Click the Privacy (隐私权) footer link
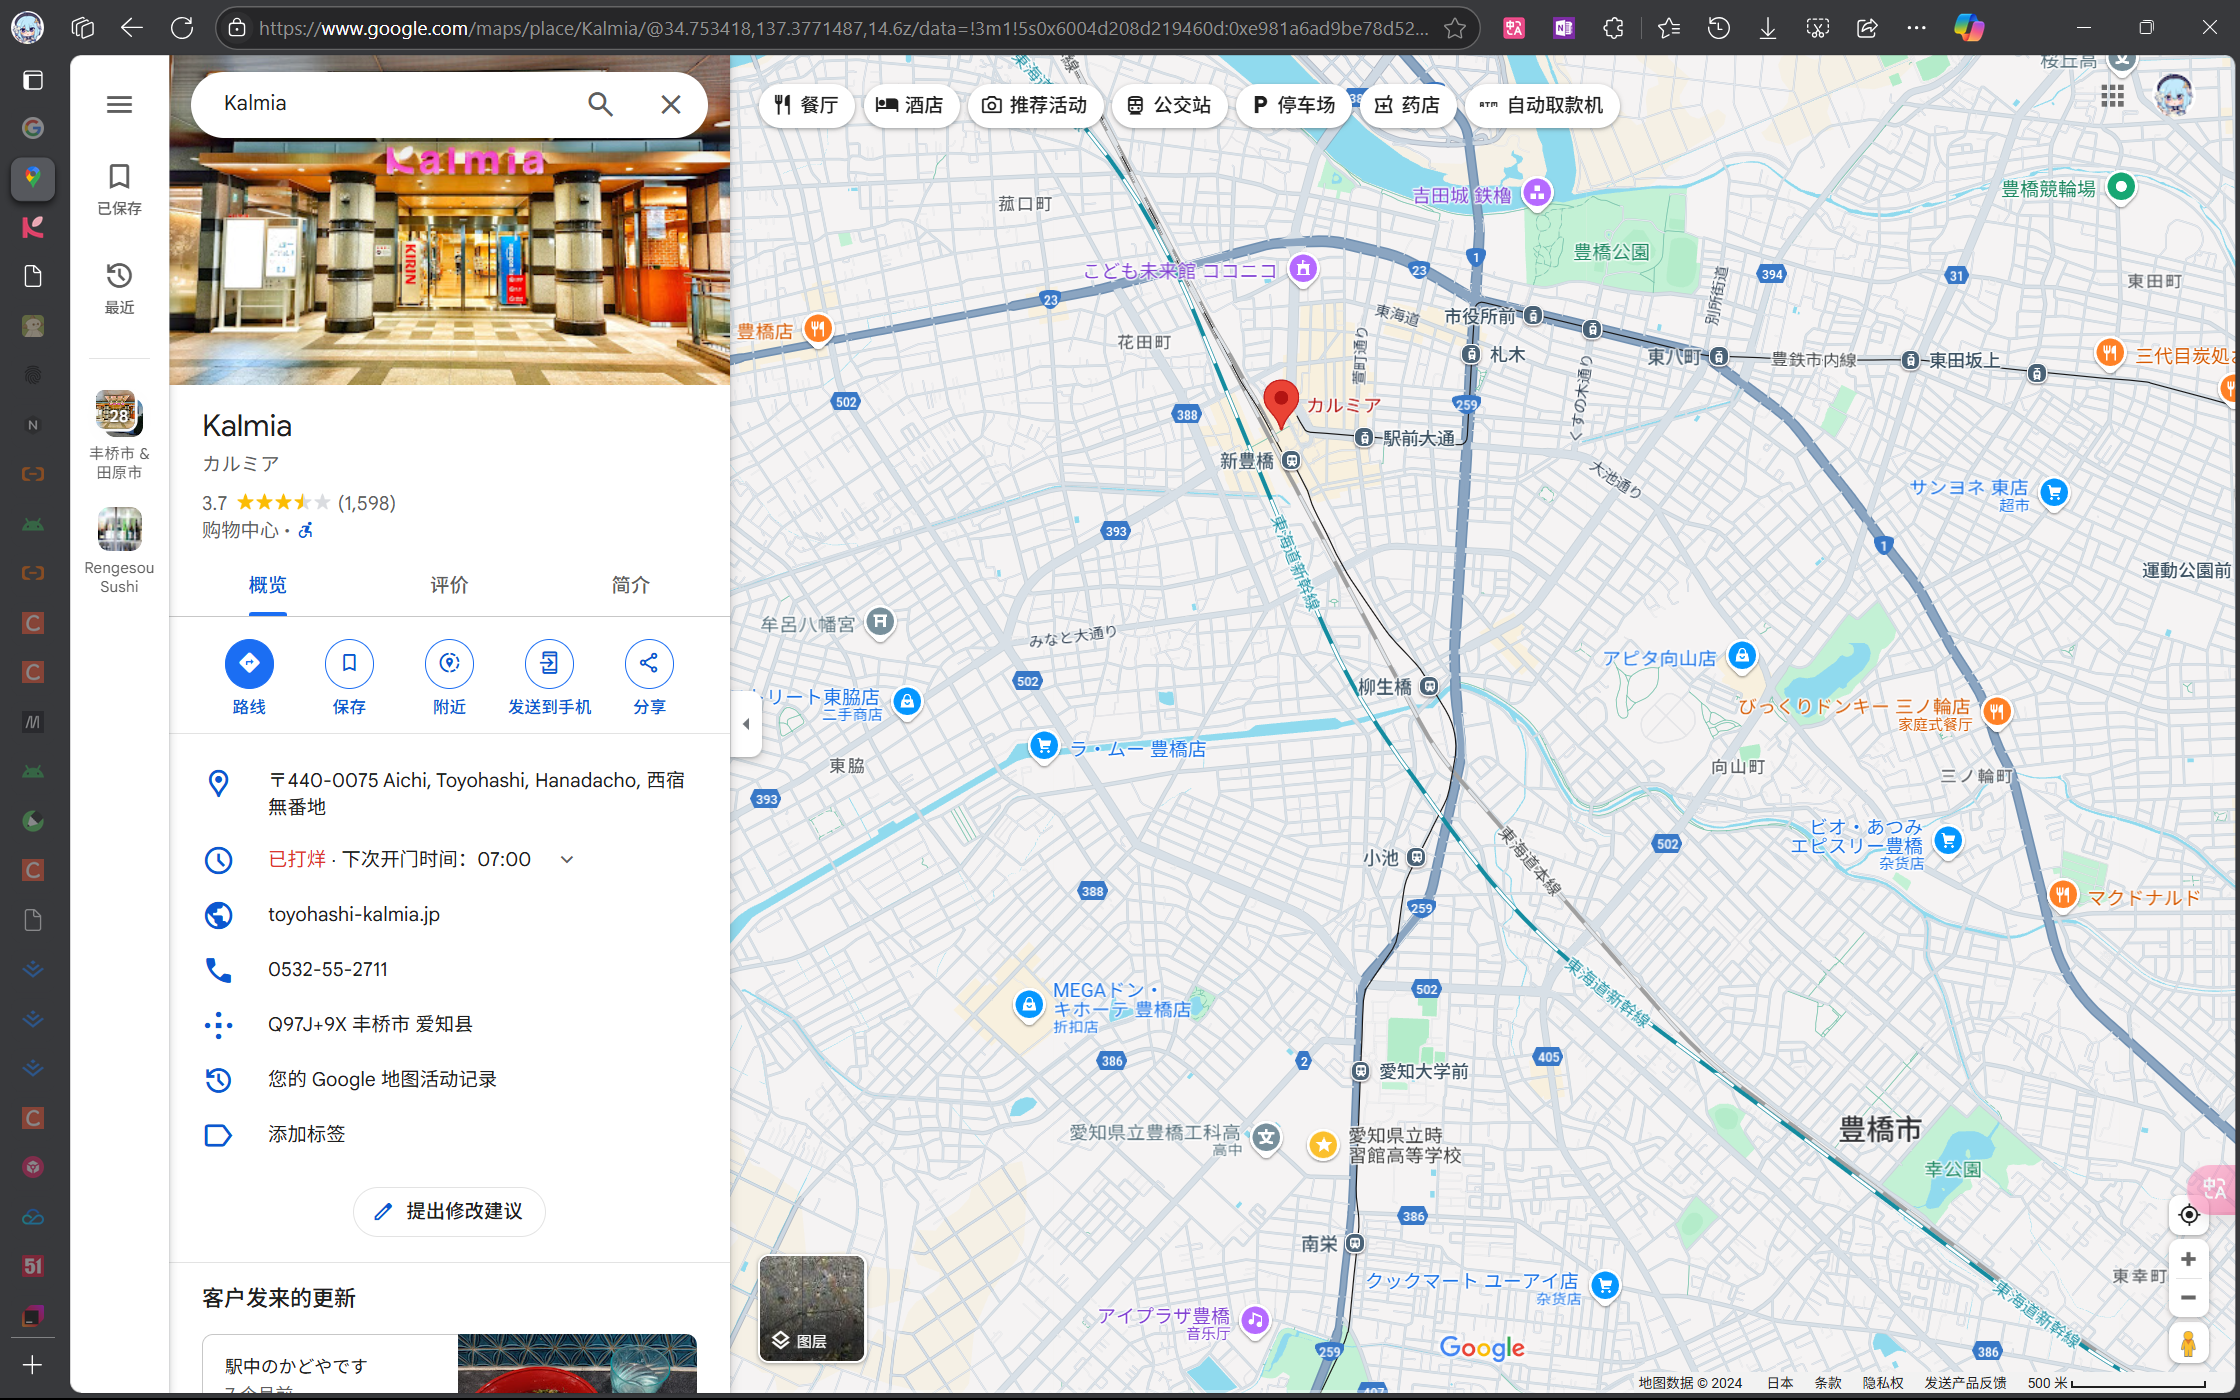The height and width of the screenshot is (1400, 2240). point(1883,1383)
